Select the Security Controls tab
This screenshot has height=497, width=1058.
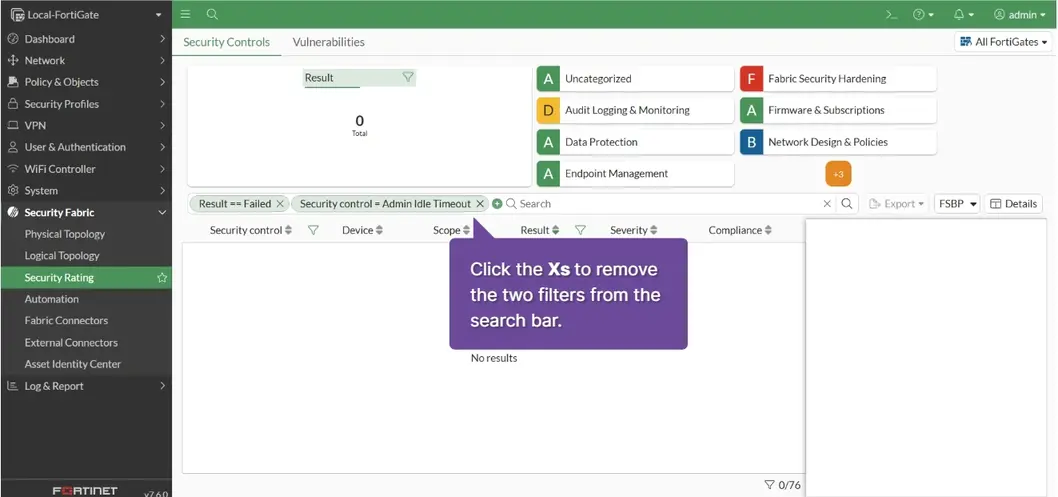(x=226, y=42)
